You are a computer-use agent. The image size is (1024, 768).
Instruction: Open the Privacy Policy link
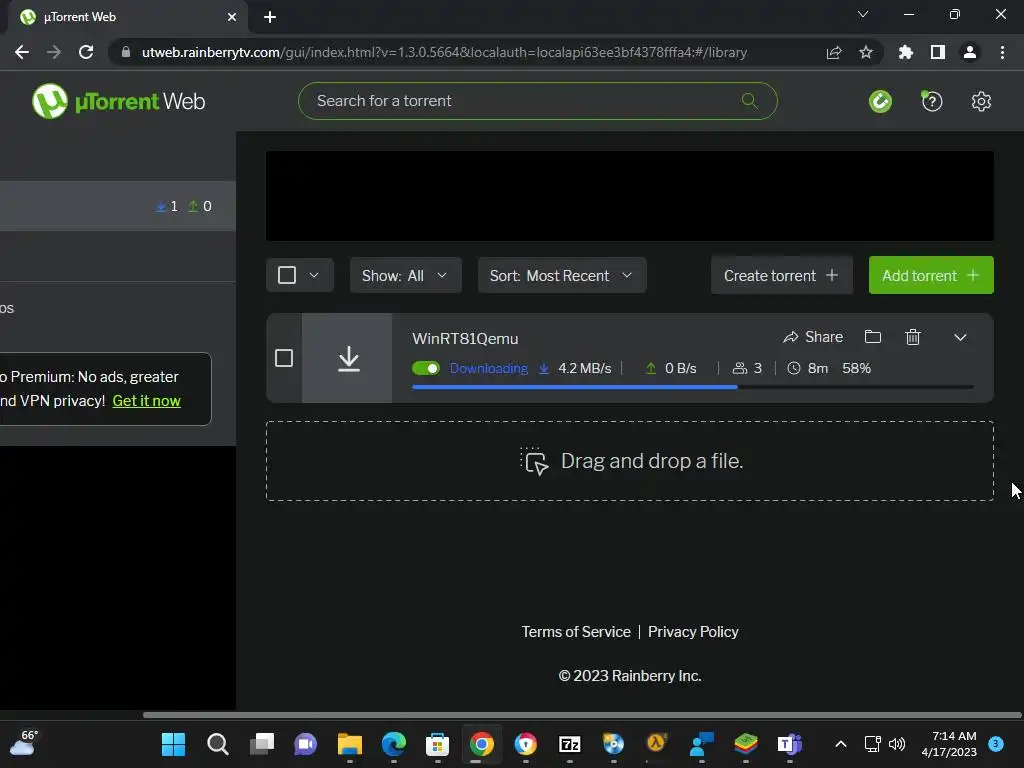(x=693, y=632)
